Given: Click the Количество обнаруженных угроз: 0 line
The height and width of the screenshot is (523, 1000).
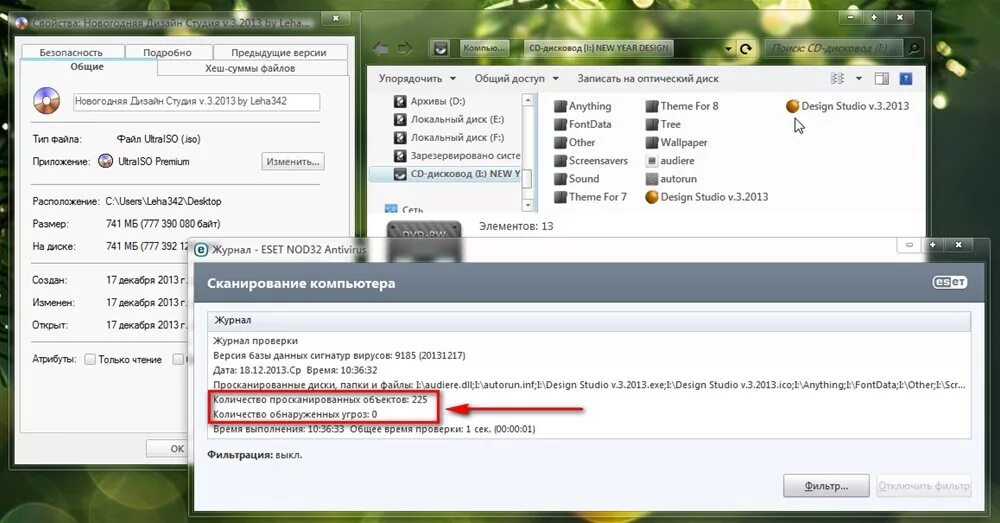Looking at the screenshot, I should pyautogui.click(x=295, y=414).
